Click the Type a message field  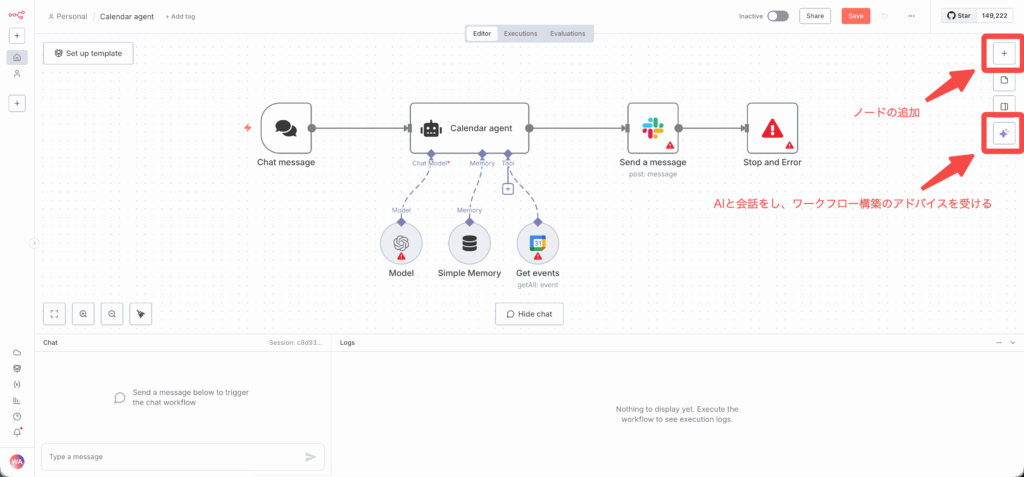(x=170, y=457)
